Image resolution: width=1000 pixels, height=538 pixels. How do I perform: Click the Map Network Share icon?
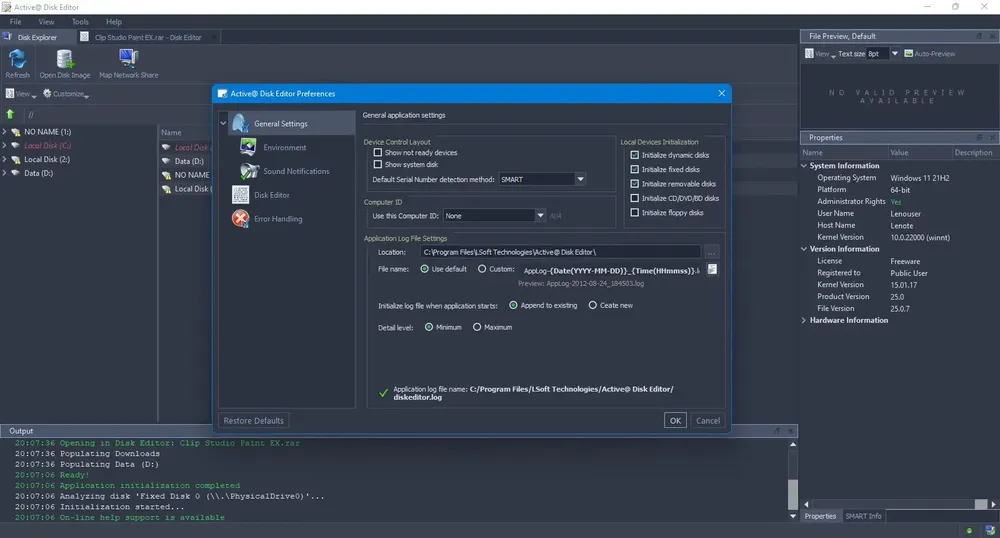tap(128, 59)
